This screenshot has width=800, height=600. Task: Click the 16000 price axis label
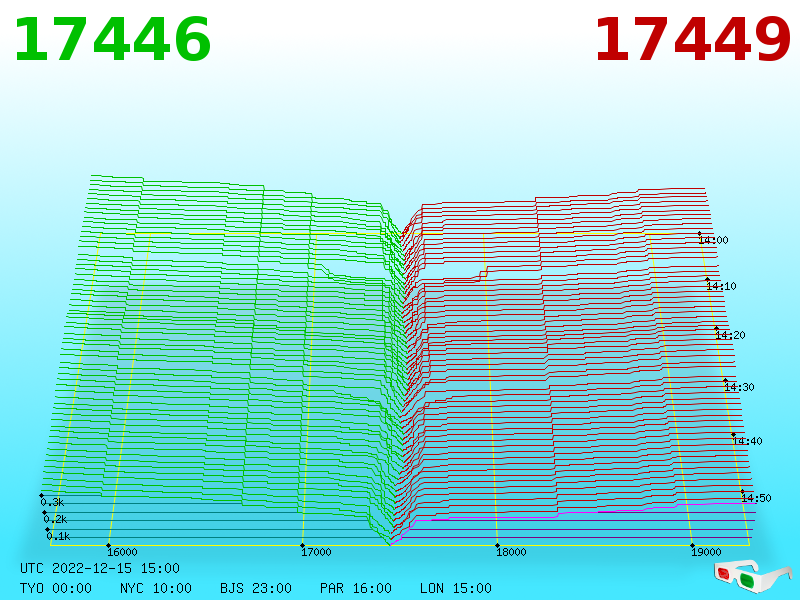coord(122,552)
